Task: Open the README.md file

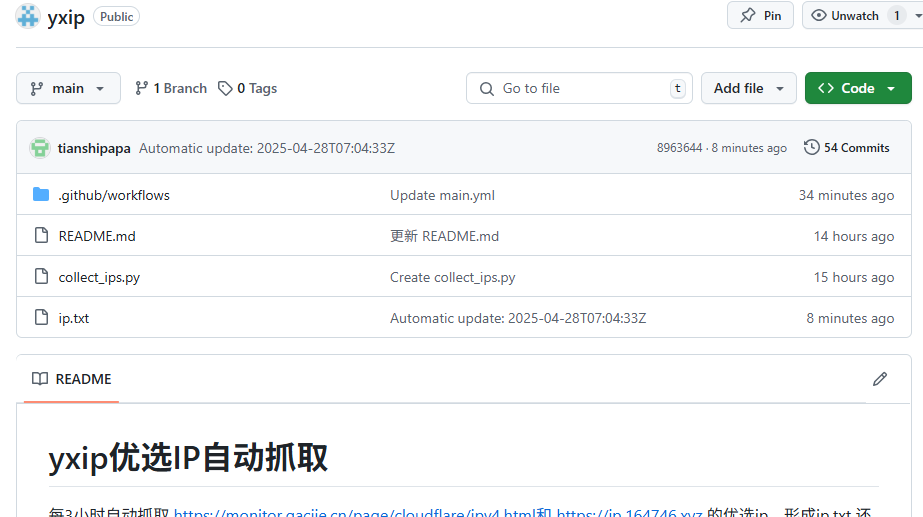Action: coord(97,236)
